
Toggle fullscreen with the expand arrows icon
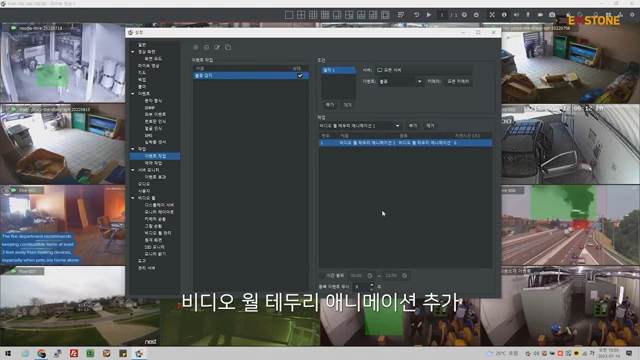coord(492,15)
